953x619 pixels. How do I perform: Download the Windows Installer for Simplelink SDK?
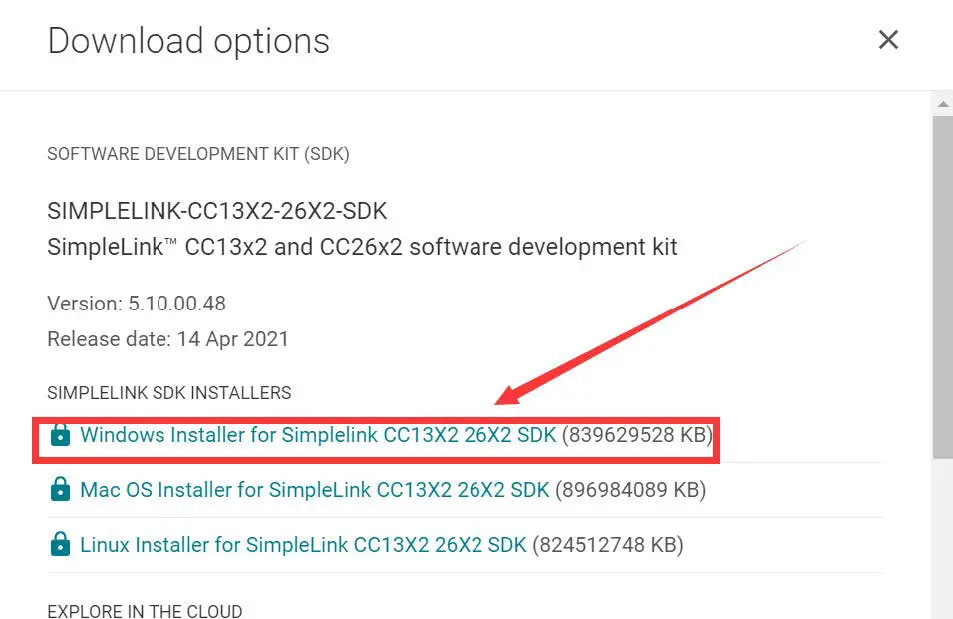(x=318, y=435)
